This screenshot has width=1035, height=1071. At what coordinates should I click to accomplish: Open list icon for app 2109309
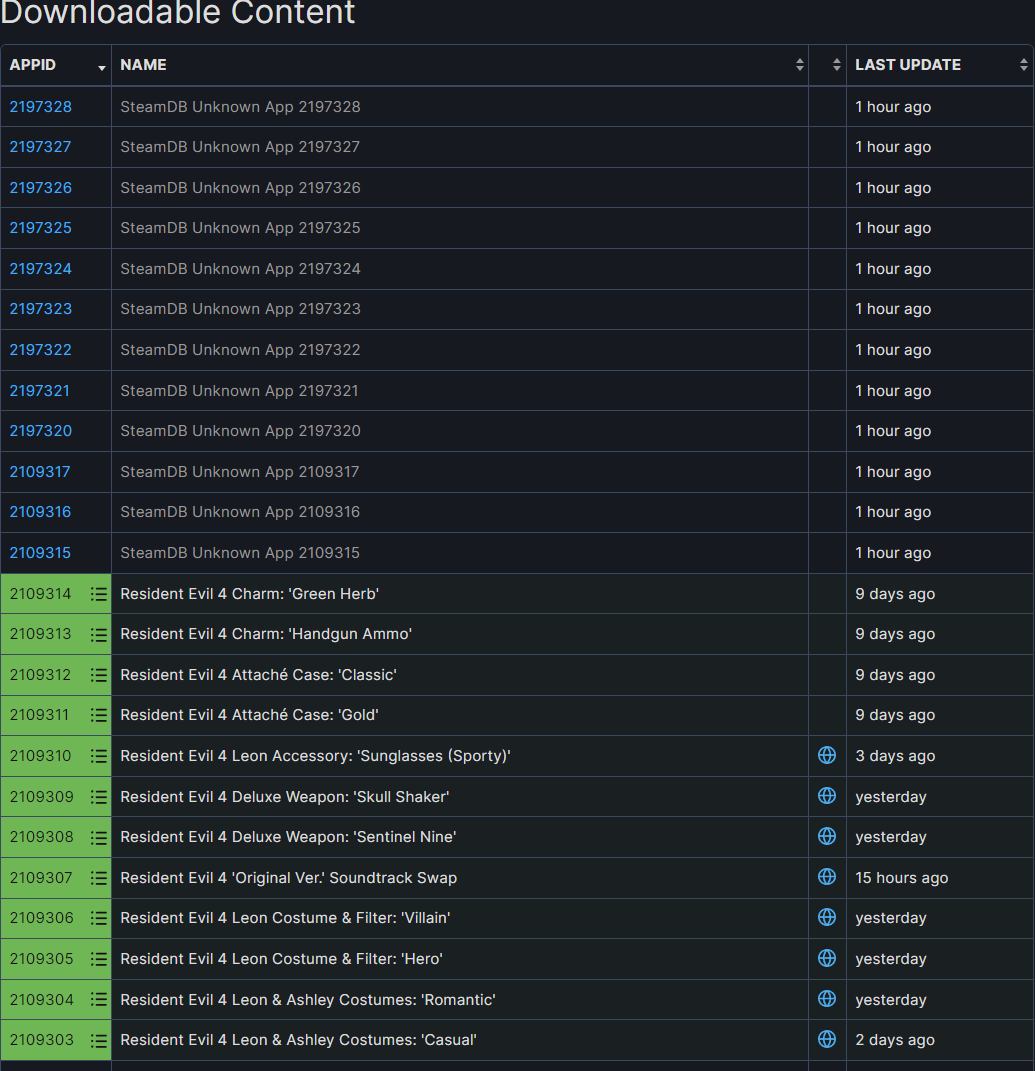(x=99, y=796)
